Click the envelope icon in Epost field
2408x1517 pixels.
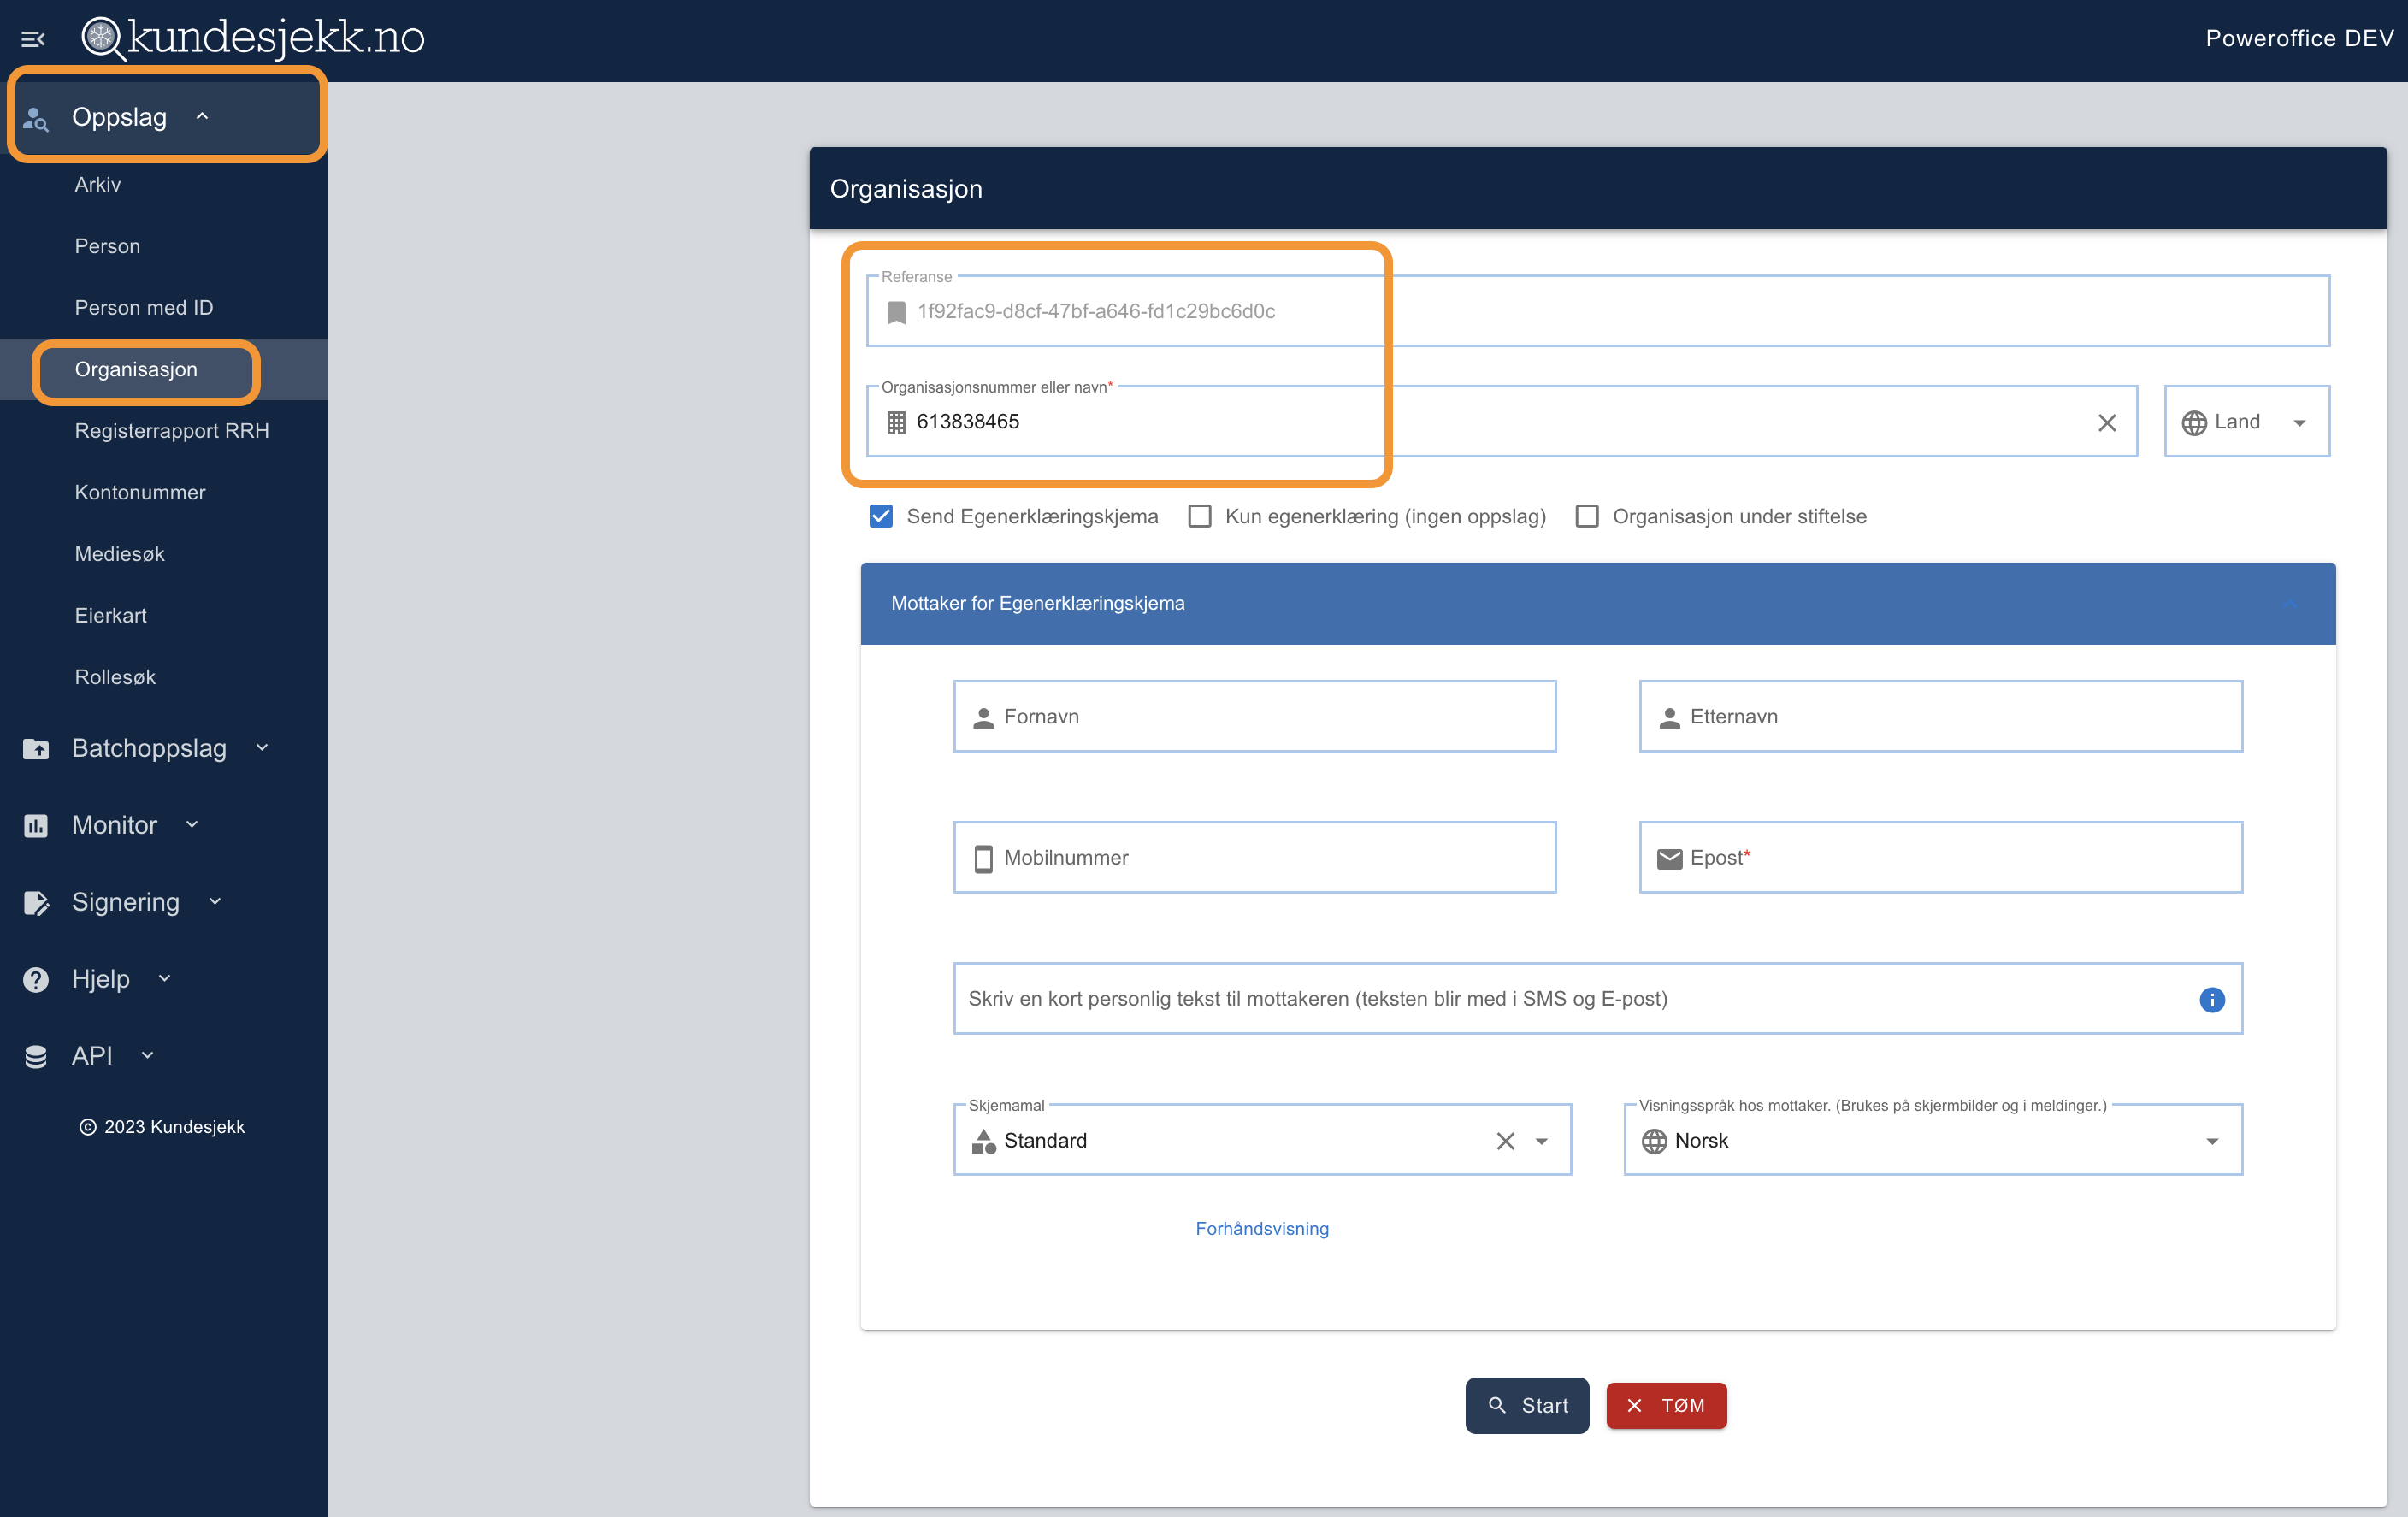[1669, 858]
